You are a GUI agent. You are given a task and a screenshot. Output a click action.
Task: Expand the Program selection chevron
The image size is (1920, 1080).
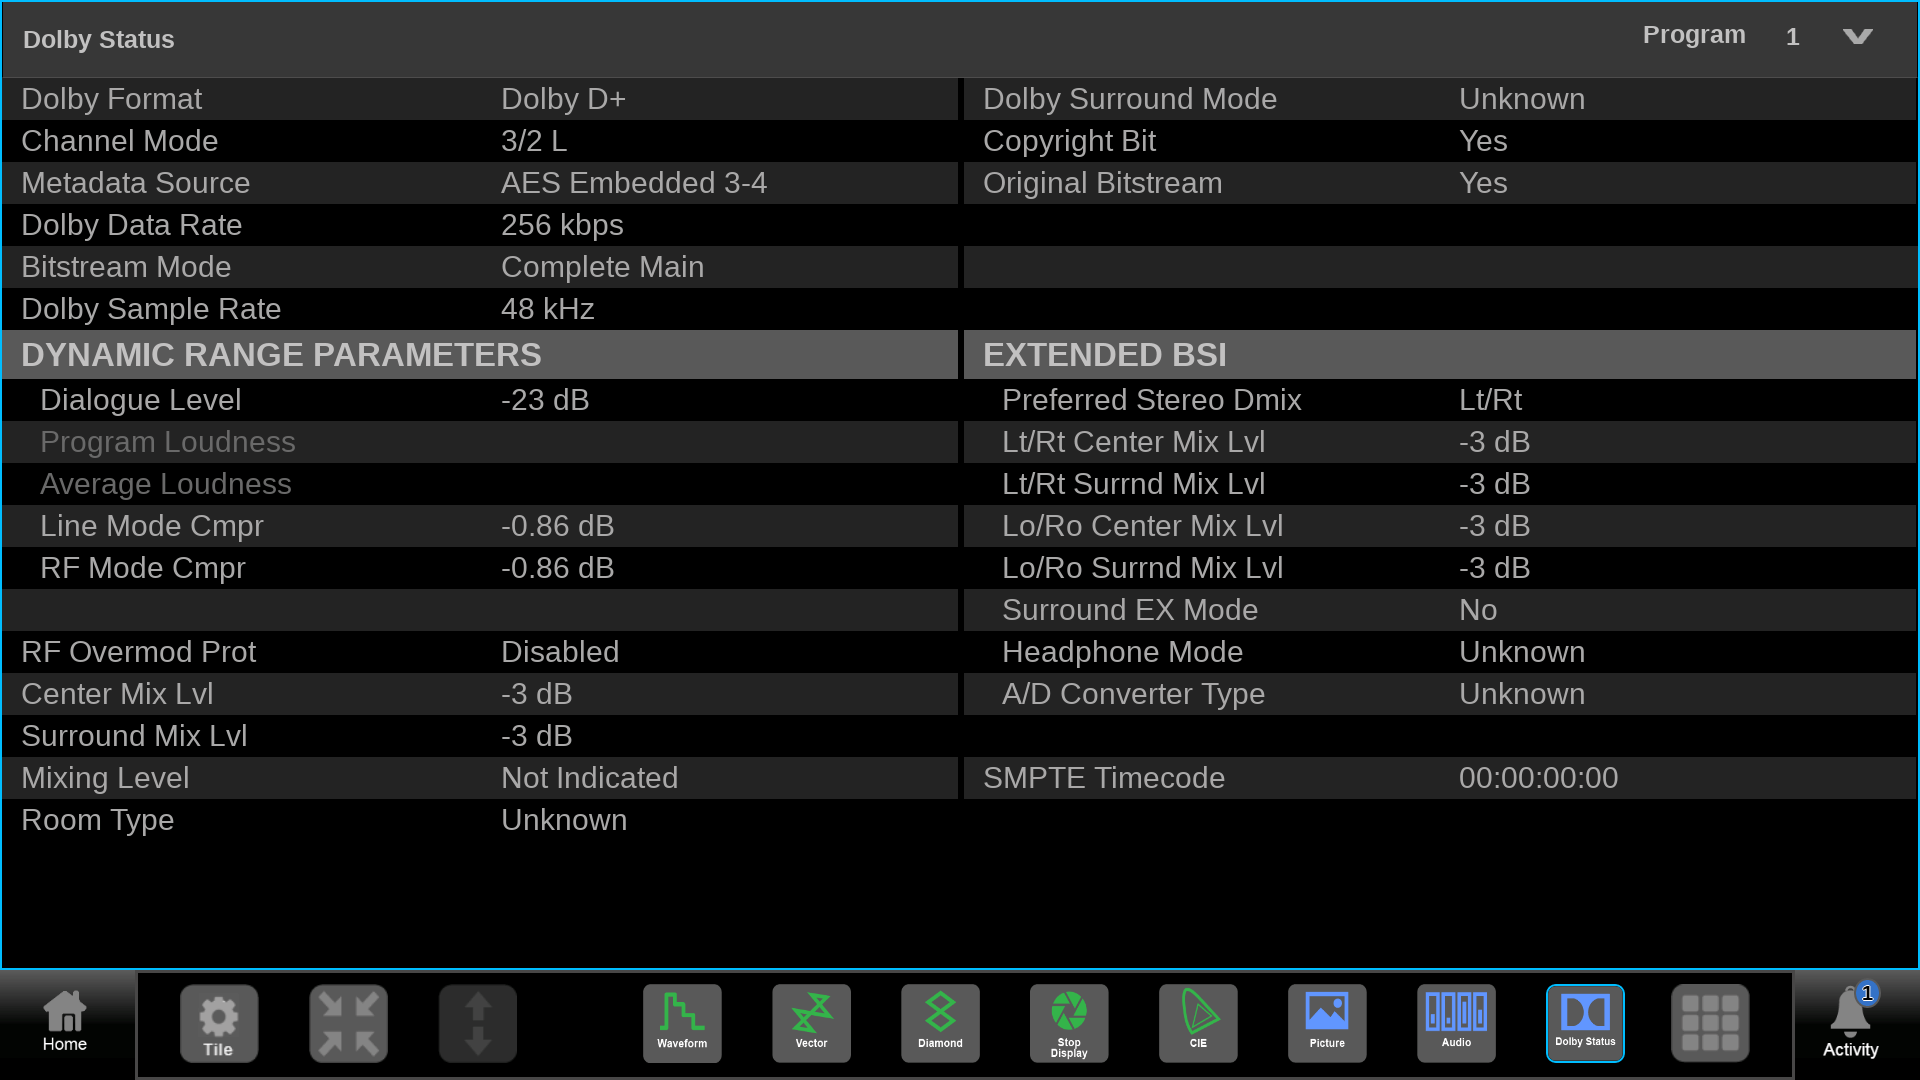click(1857, 37)
